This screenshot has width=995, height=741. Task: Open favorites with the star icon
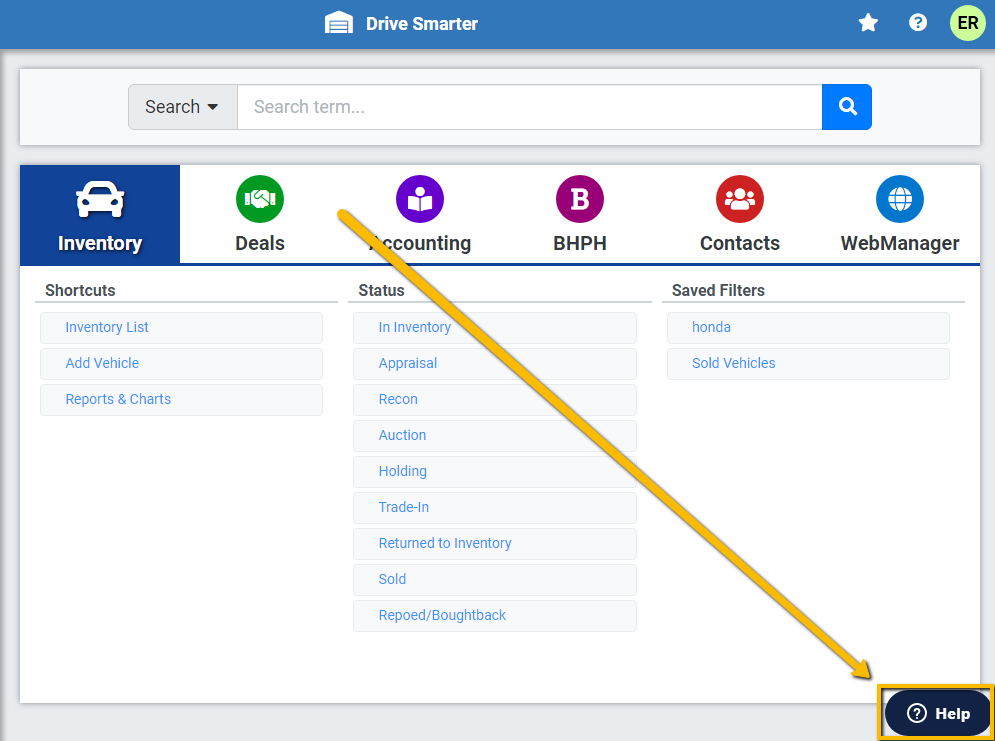[867, 23]
